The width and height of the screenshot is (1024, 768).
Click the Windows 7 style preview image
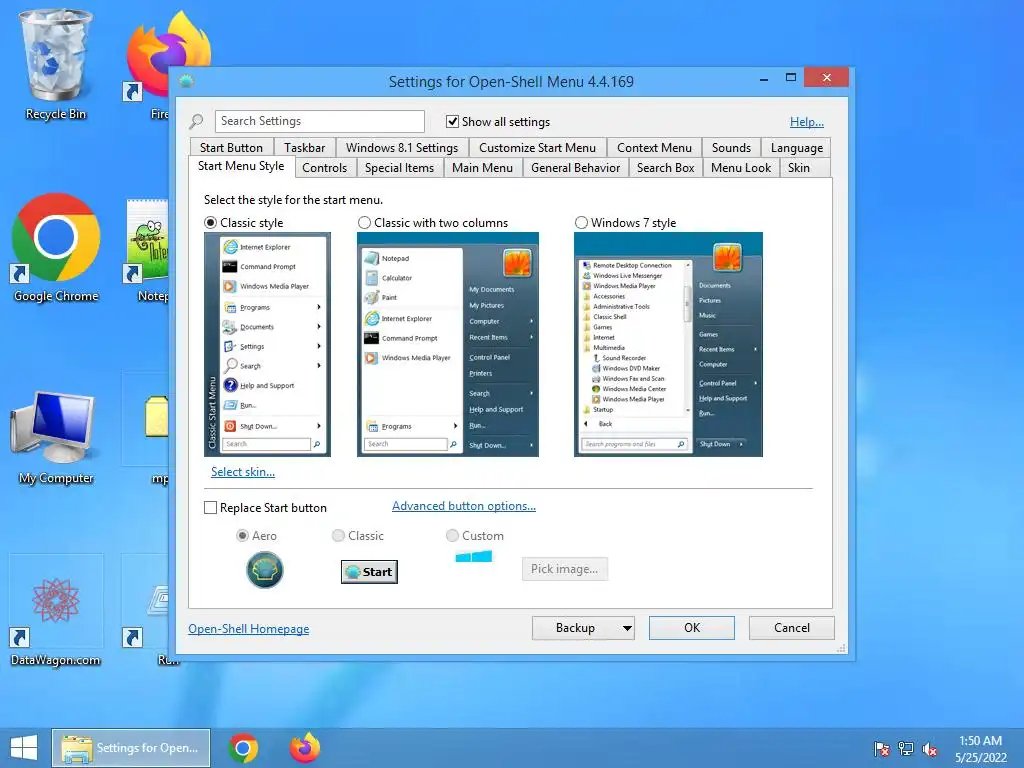(668, 344)
